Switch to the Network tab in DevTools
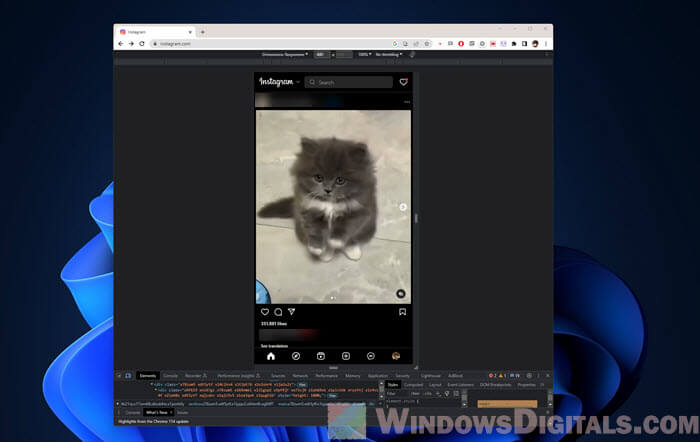Viewport: 700px width, 442px height. (x=300, y=375)
